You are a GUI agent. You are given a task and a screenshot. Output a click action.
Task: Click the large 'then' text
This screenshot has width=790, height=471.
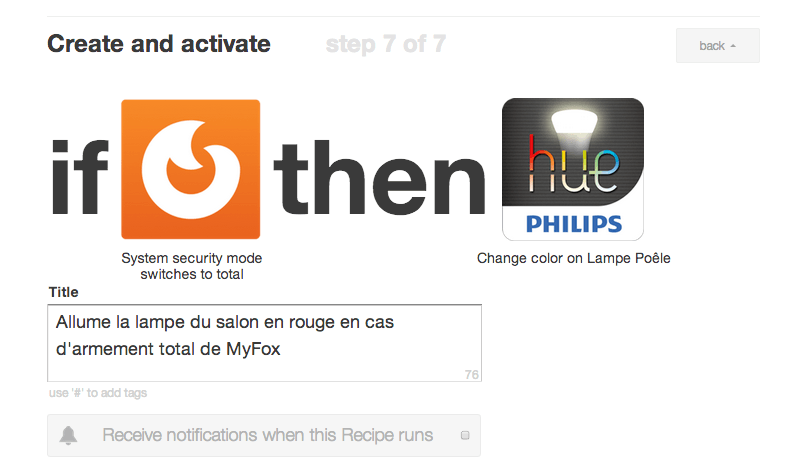click(x=379, y=177)
